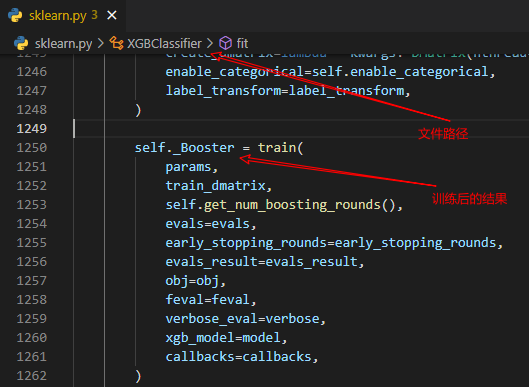Click xgb_model=model, argument

point(226,338)
